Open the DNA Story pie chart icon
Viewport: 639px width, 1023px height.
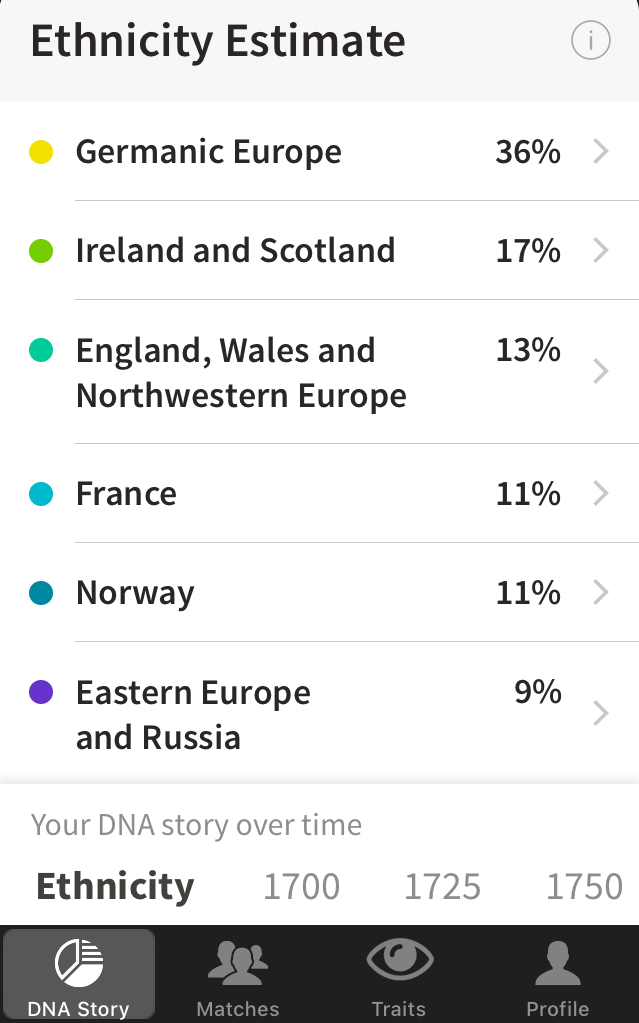tap(79, 963)
